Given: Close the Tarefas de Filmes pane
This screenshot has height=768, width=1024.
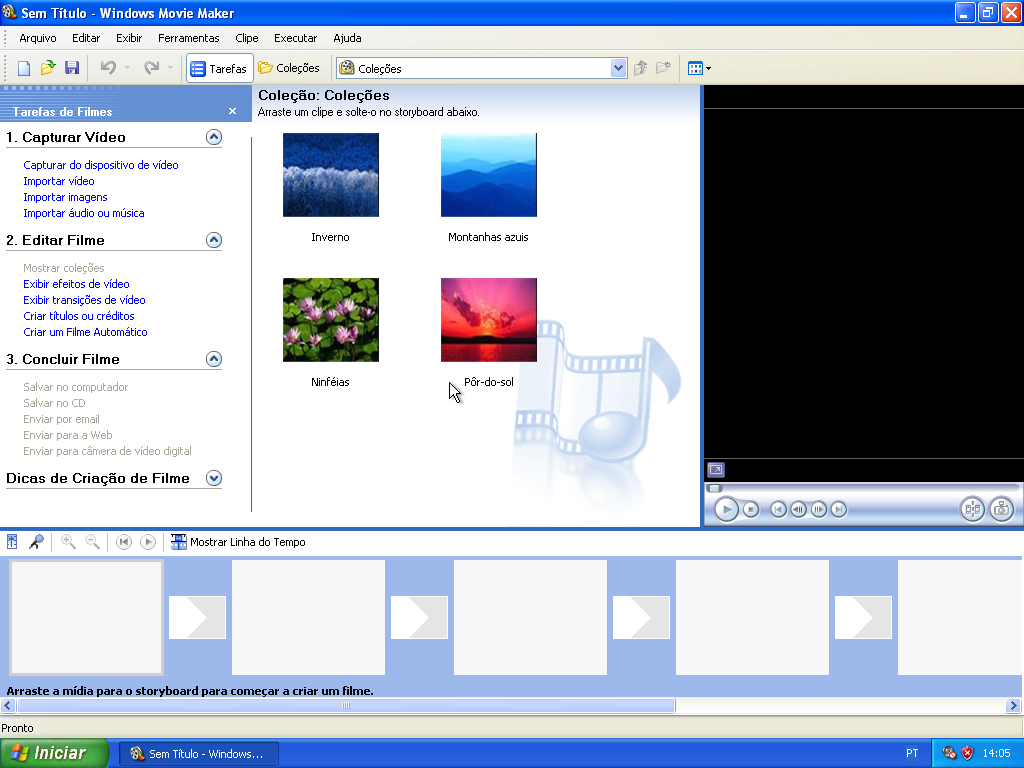Looking at the screenshot, I should point(232,112).
